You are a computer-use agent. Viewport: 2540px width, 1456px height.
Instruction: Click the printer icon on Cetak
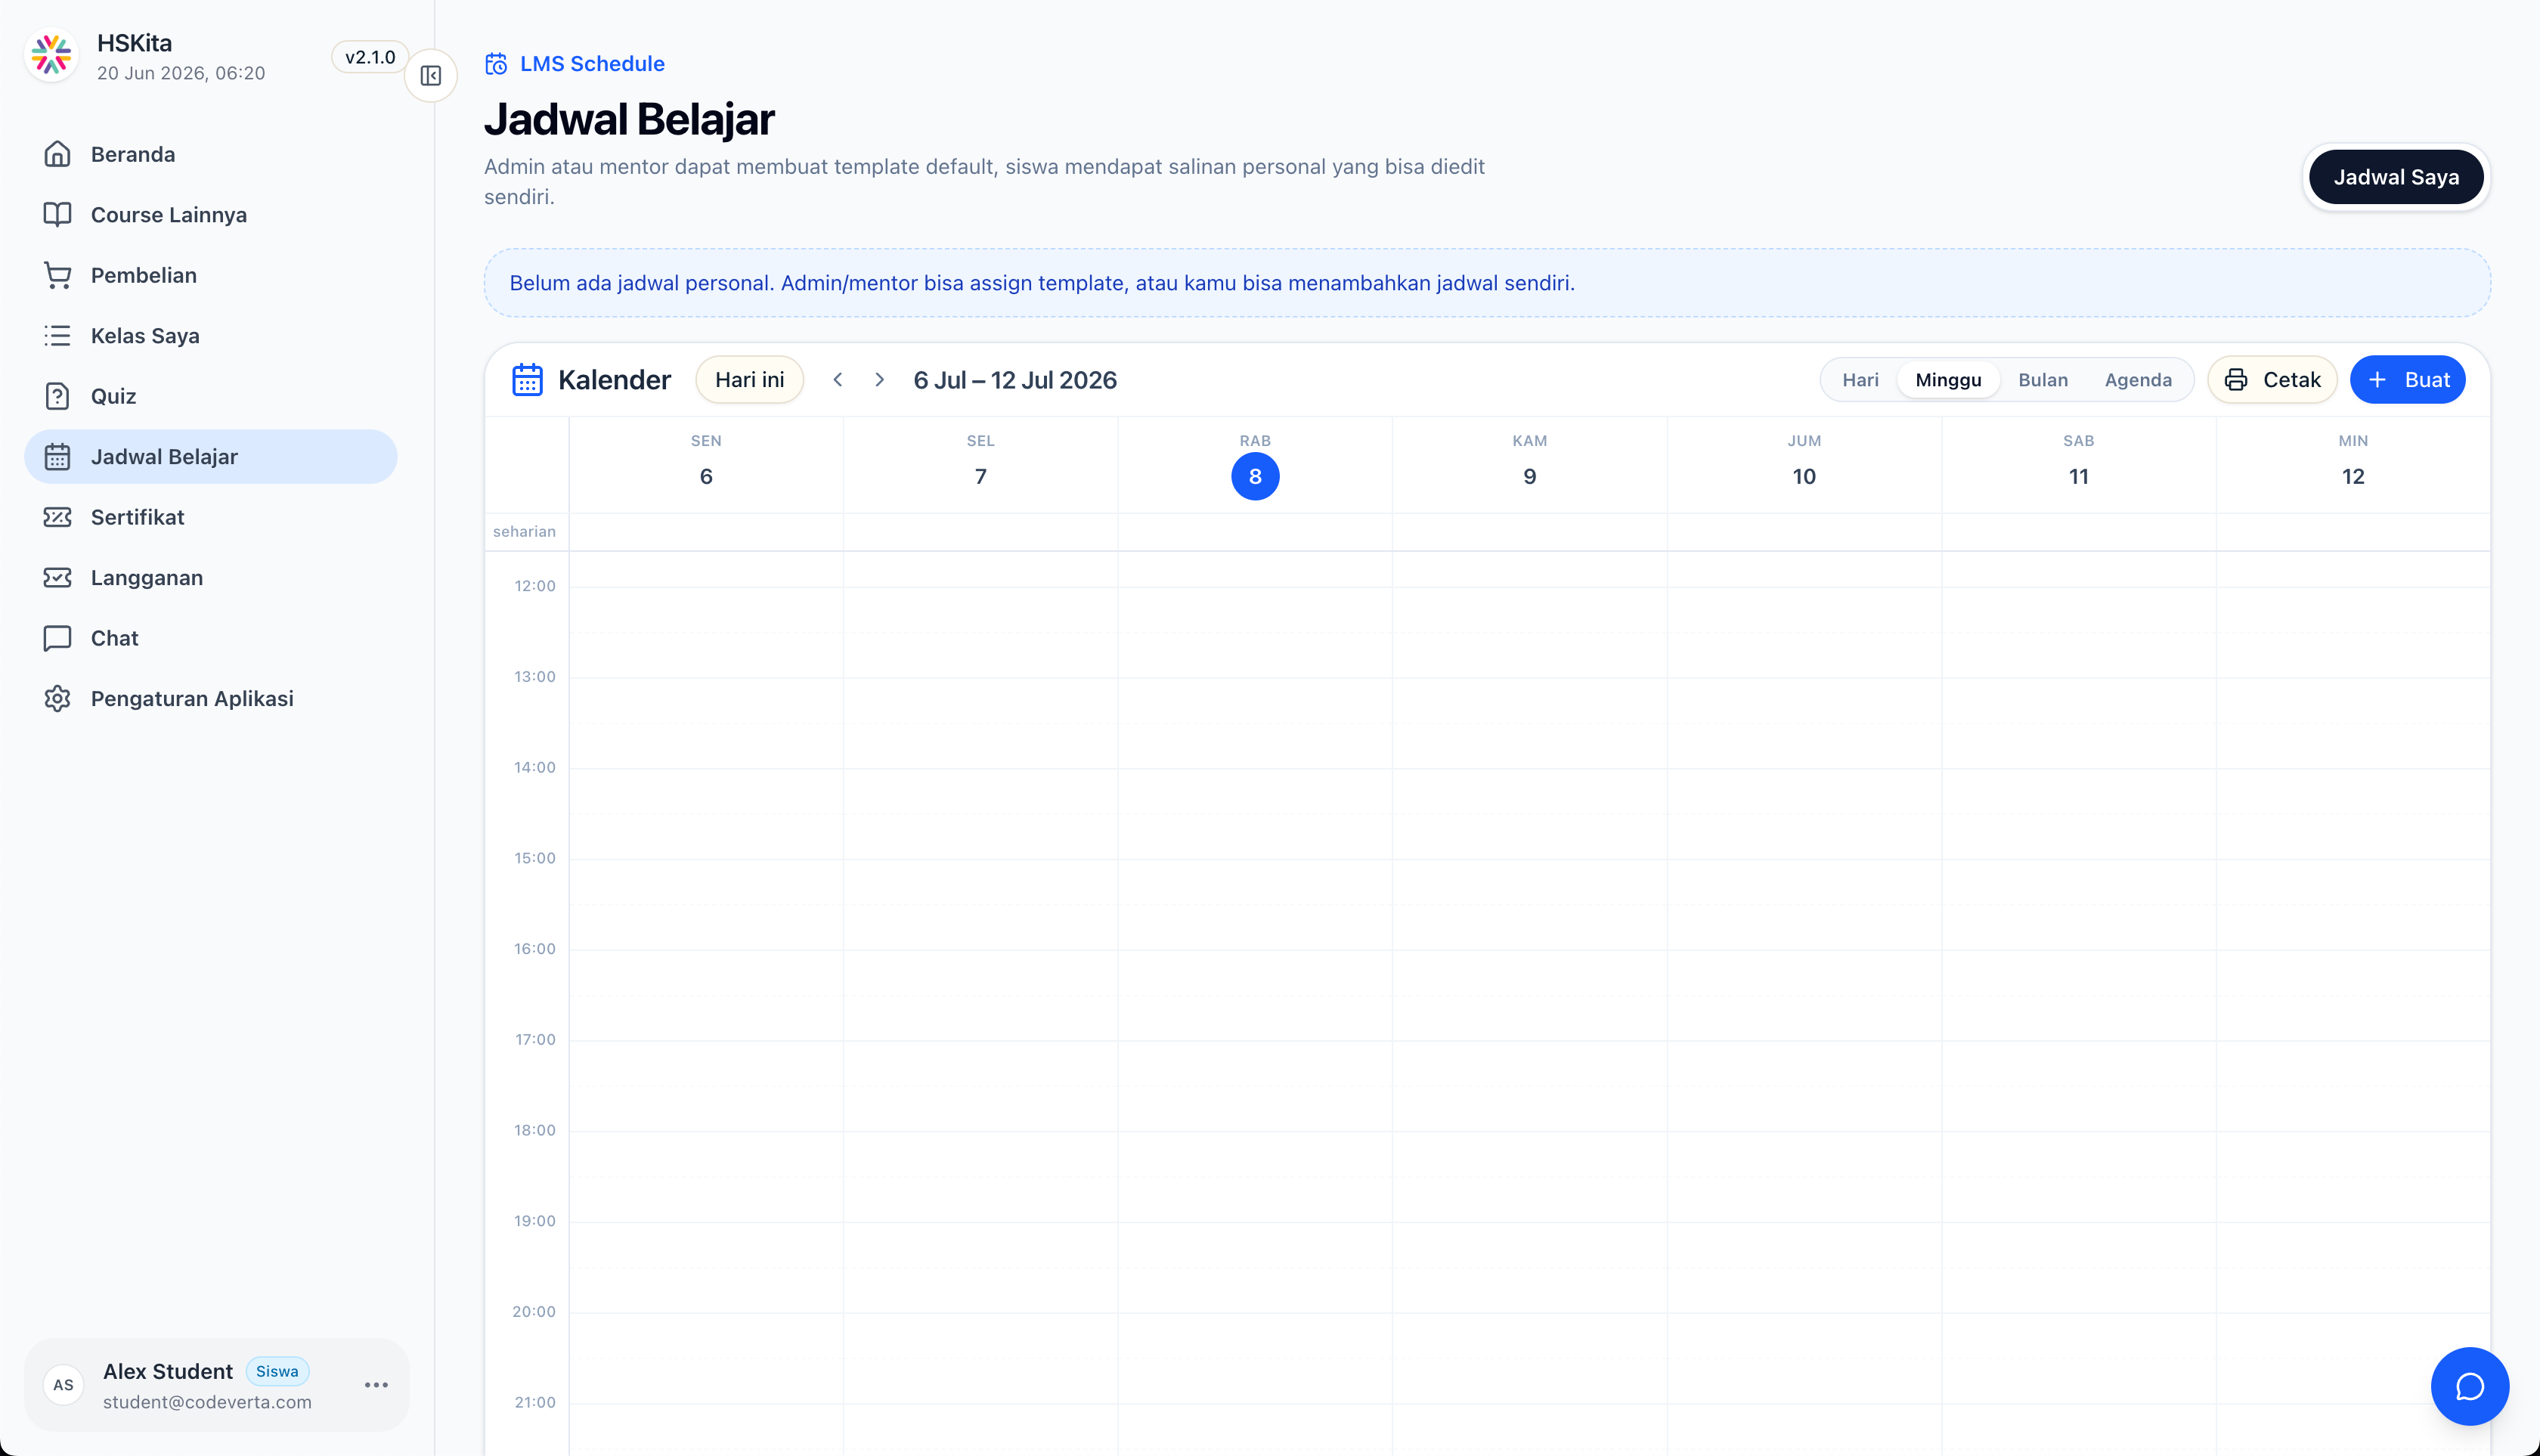[x=2236, y=380]
